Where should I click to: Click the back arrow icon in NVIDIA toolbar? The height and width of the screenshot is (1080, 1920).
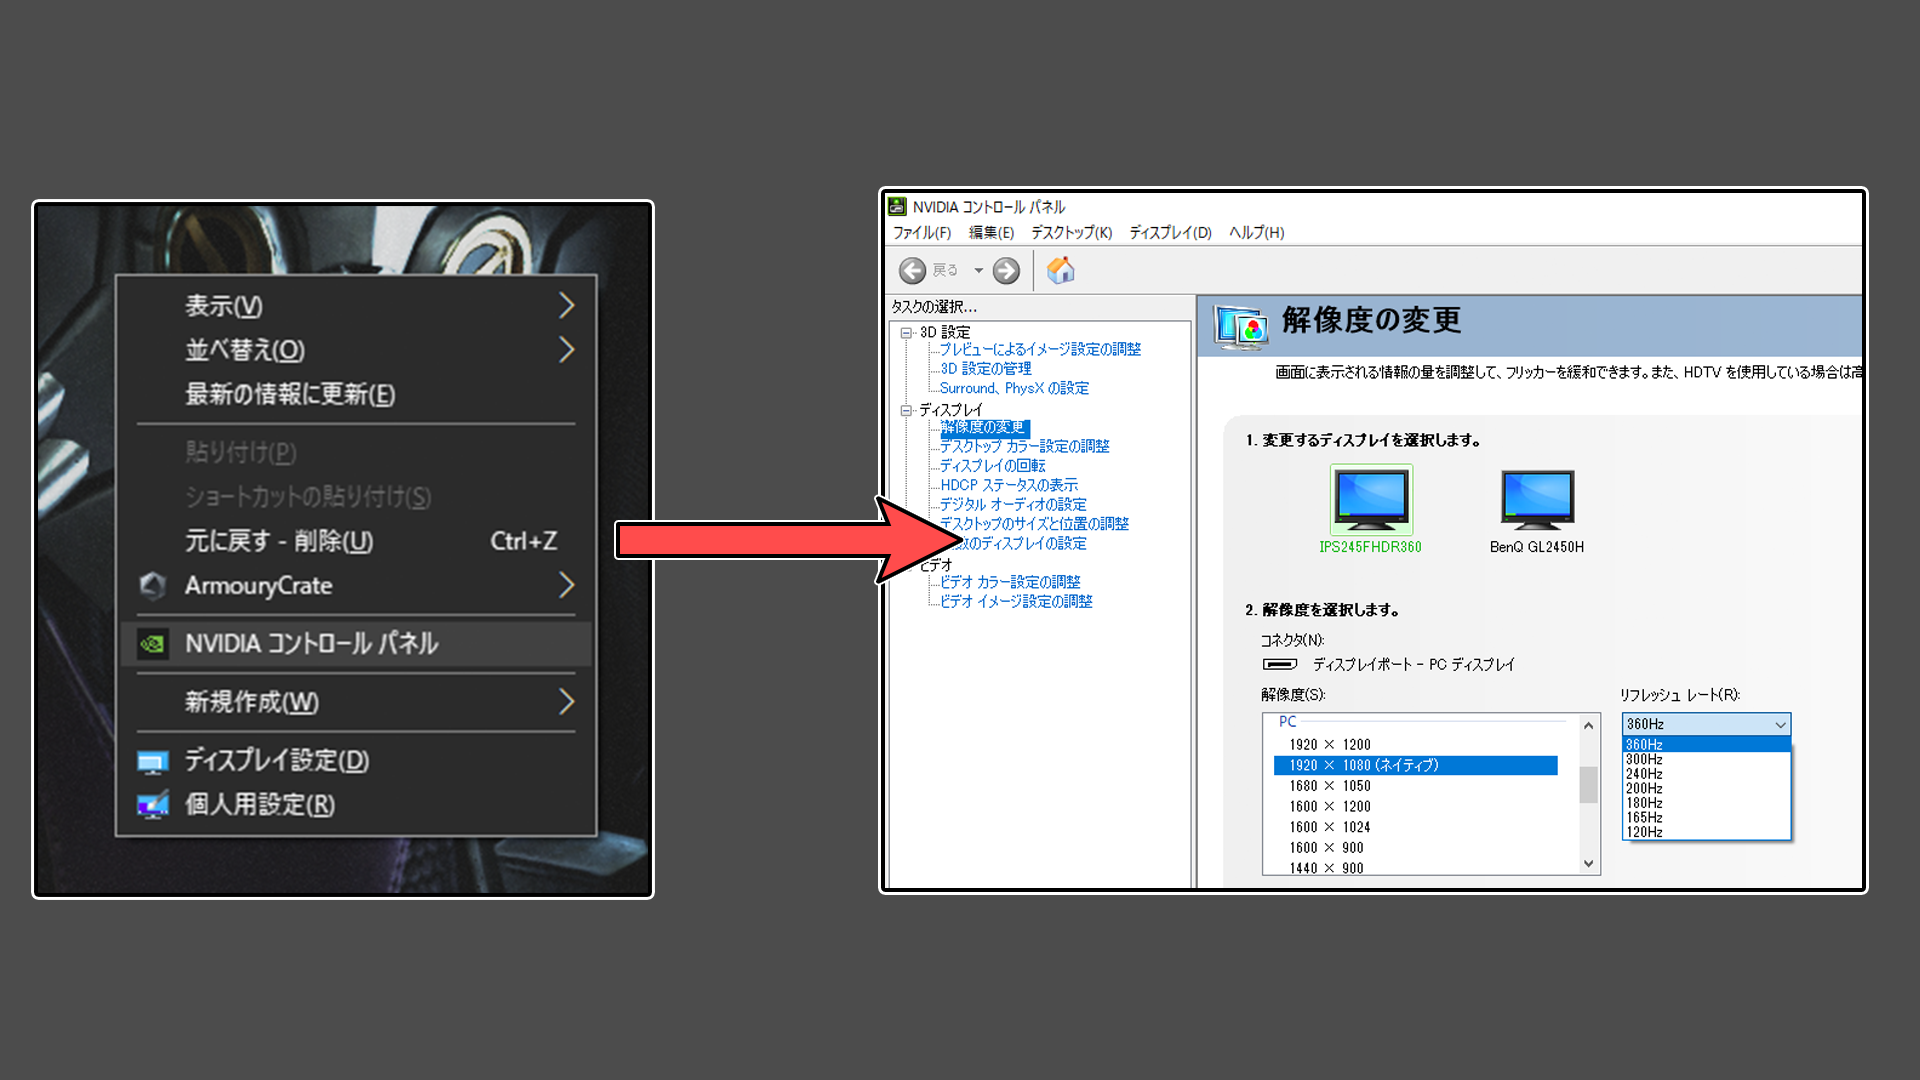(912, 270)
